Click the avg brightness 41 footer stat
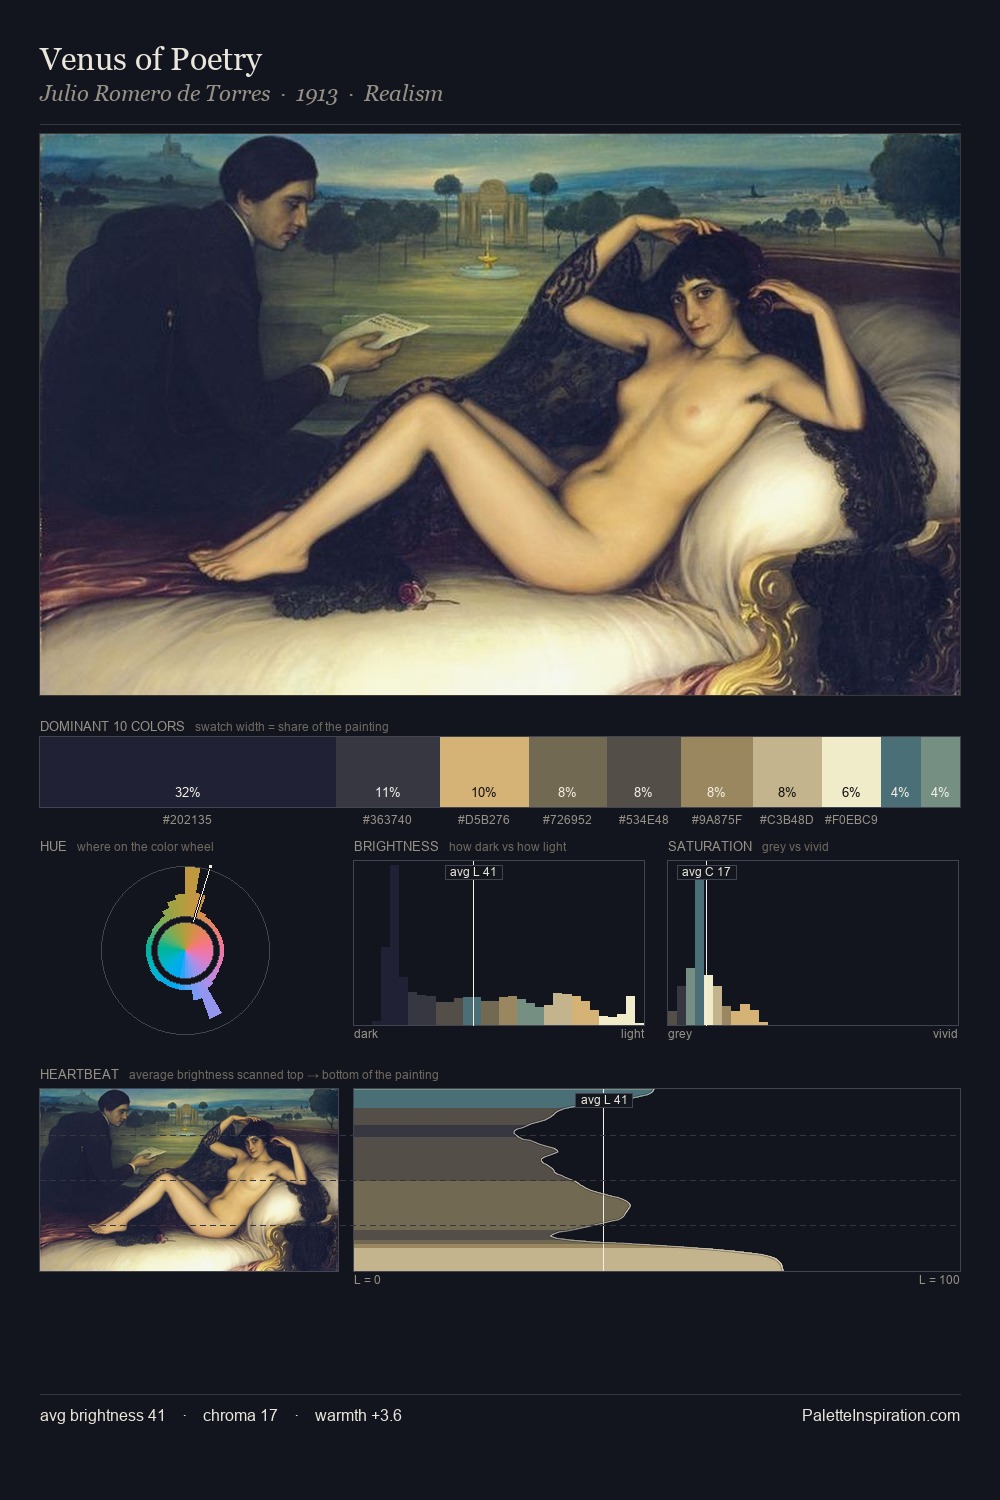Screen dimensions: 1000x1500 (102, 1415)
